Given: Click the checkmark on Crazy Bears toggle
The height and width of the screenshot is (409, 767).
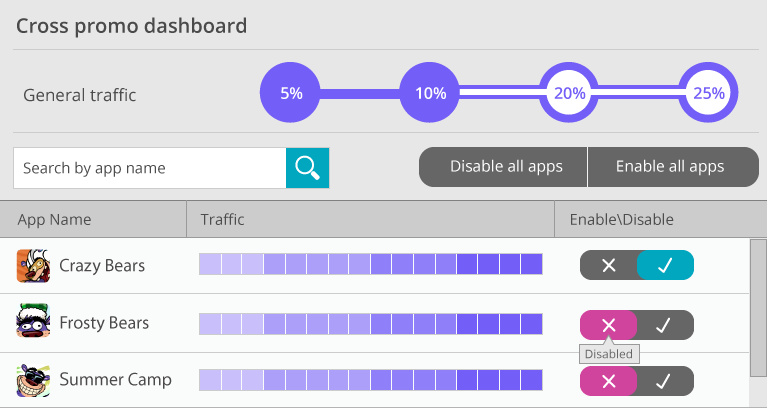Looking at the screenshot, I should (x=665, y=265).
